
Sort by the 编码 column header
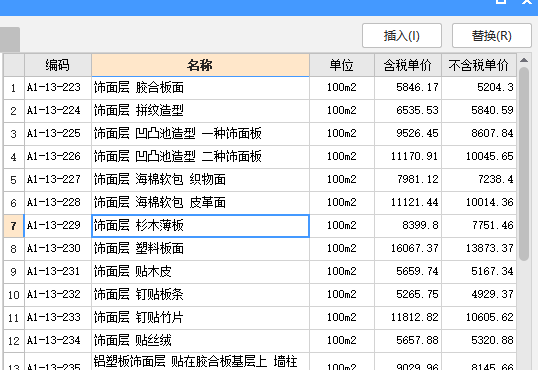(58, 65)
